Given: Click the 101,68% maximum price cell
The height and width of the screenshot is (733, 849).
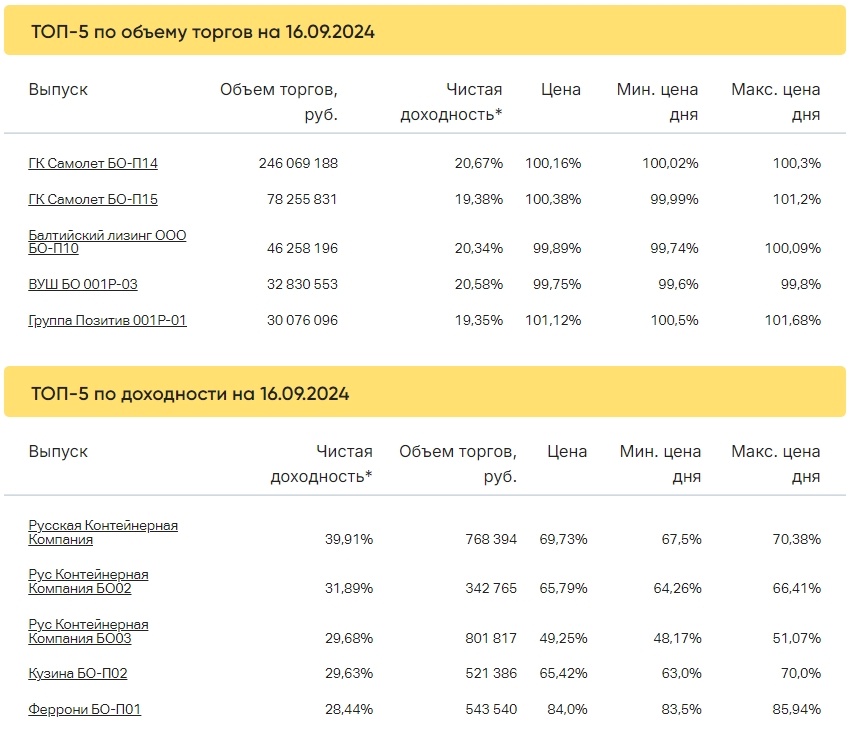Looking at the screenshot, I should click(x=793, y=320).
